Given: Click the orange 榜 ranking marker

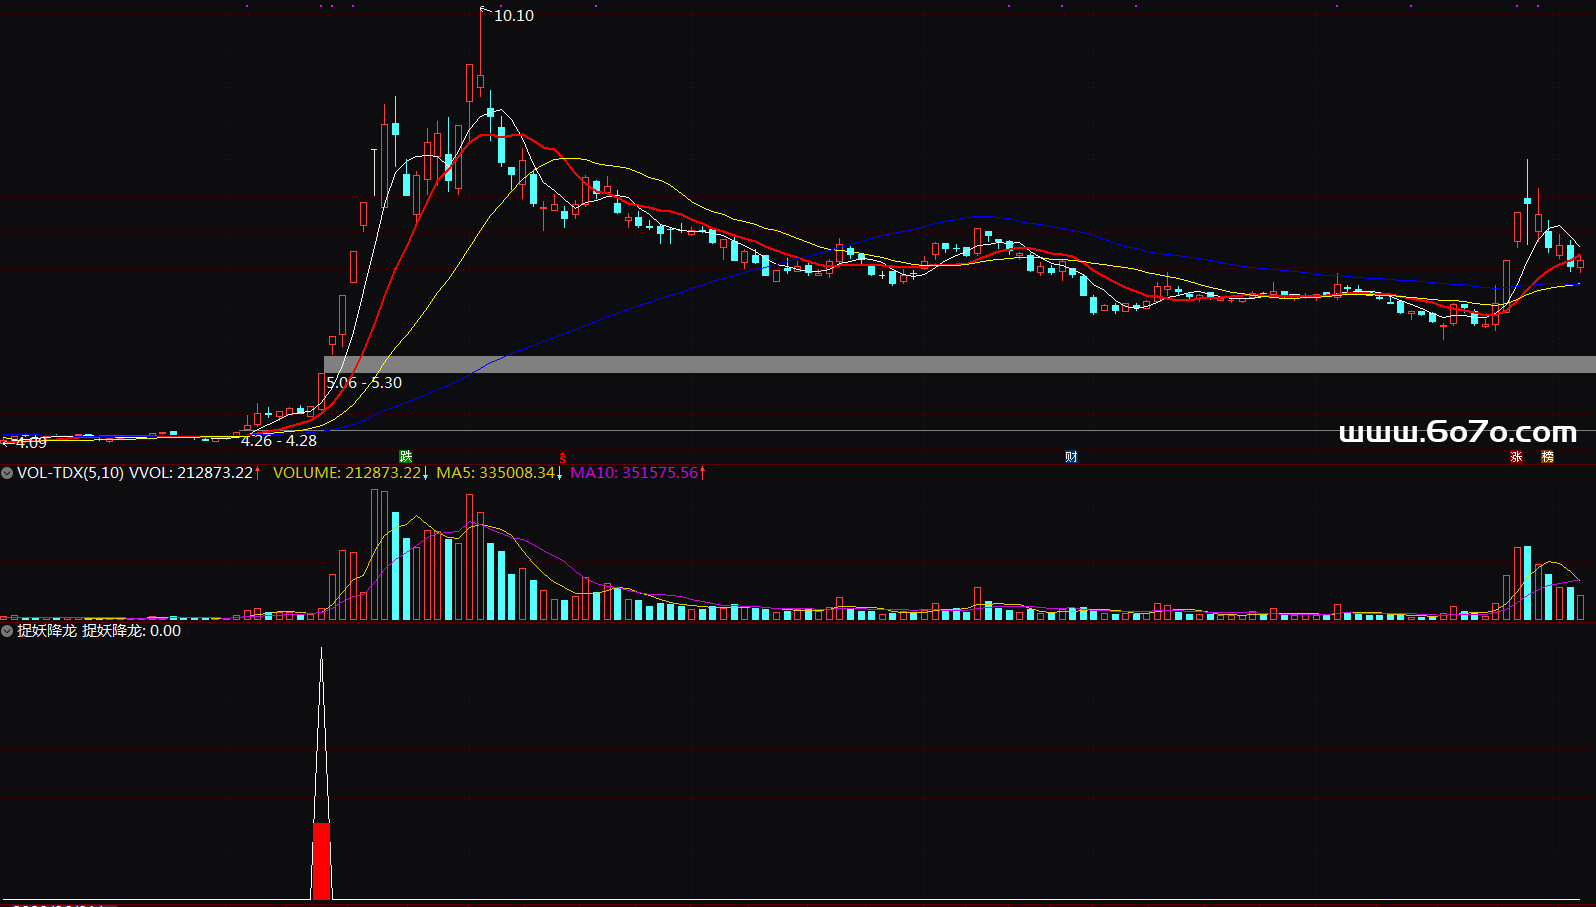Looking at the screenshot, I should [x=1547, y=457].
